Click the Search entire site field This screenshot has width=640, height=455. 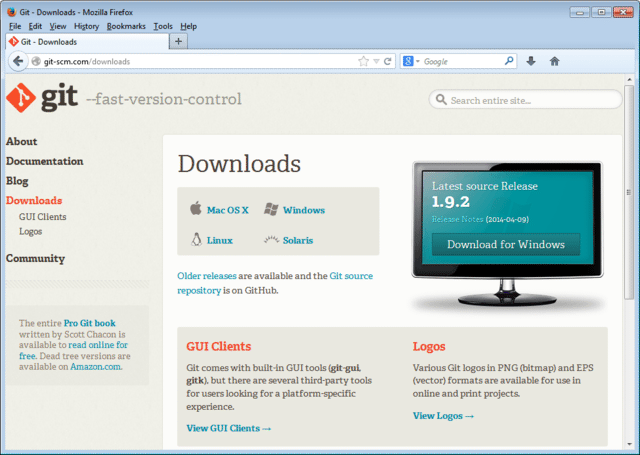(x=526, y=100)
